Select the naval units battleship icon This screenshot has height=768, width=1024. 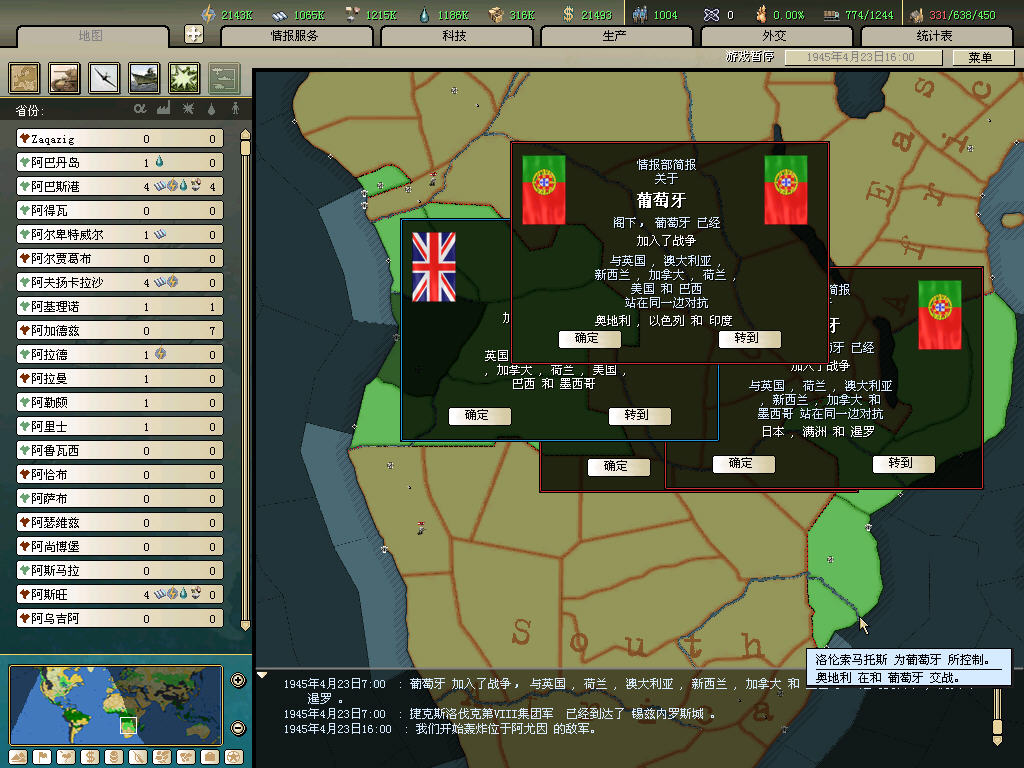coord(144,78)
